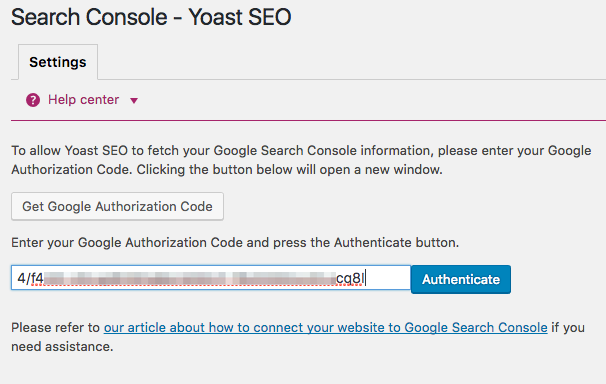
Task: Click the blurred middle portion of authorization code
Action: [x=189, y=278]
